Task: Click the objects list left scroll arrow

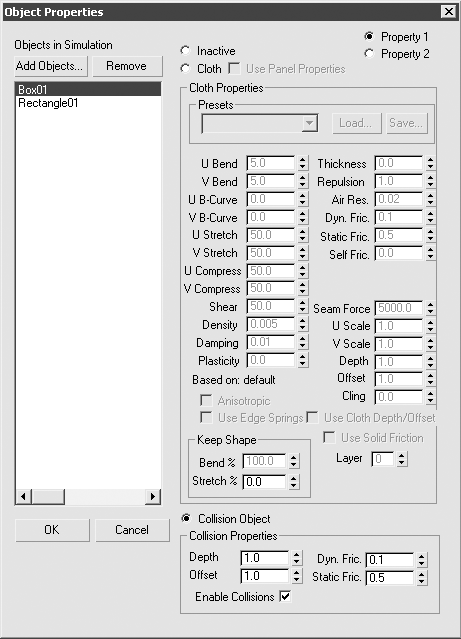Action: click(x=23, y=496)
